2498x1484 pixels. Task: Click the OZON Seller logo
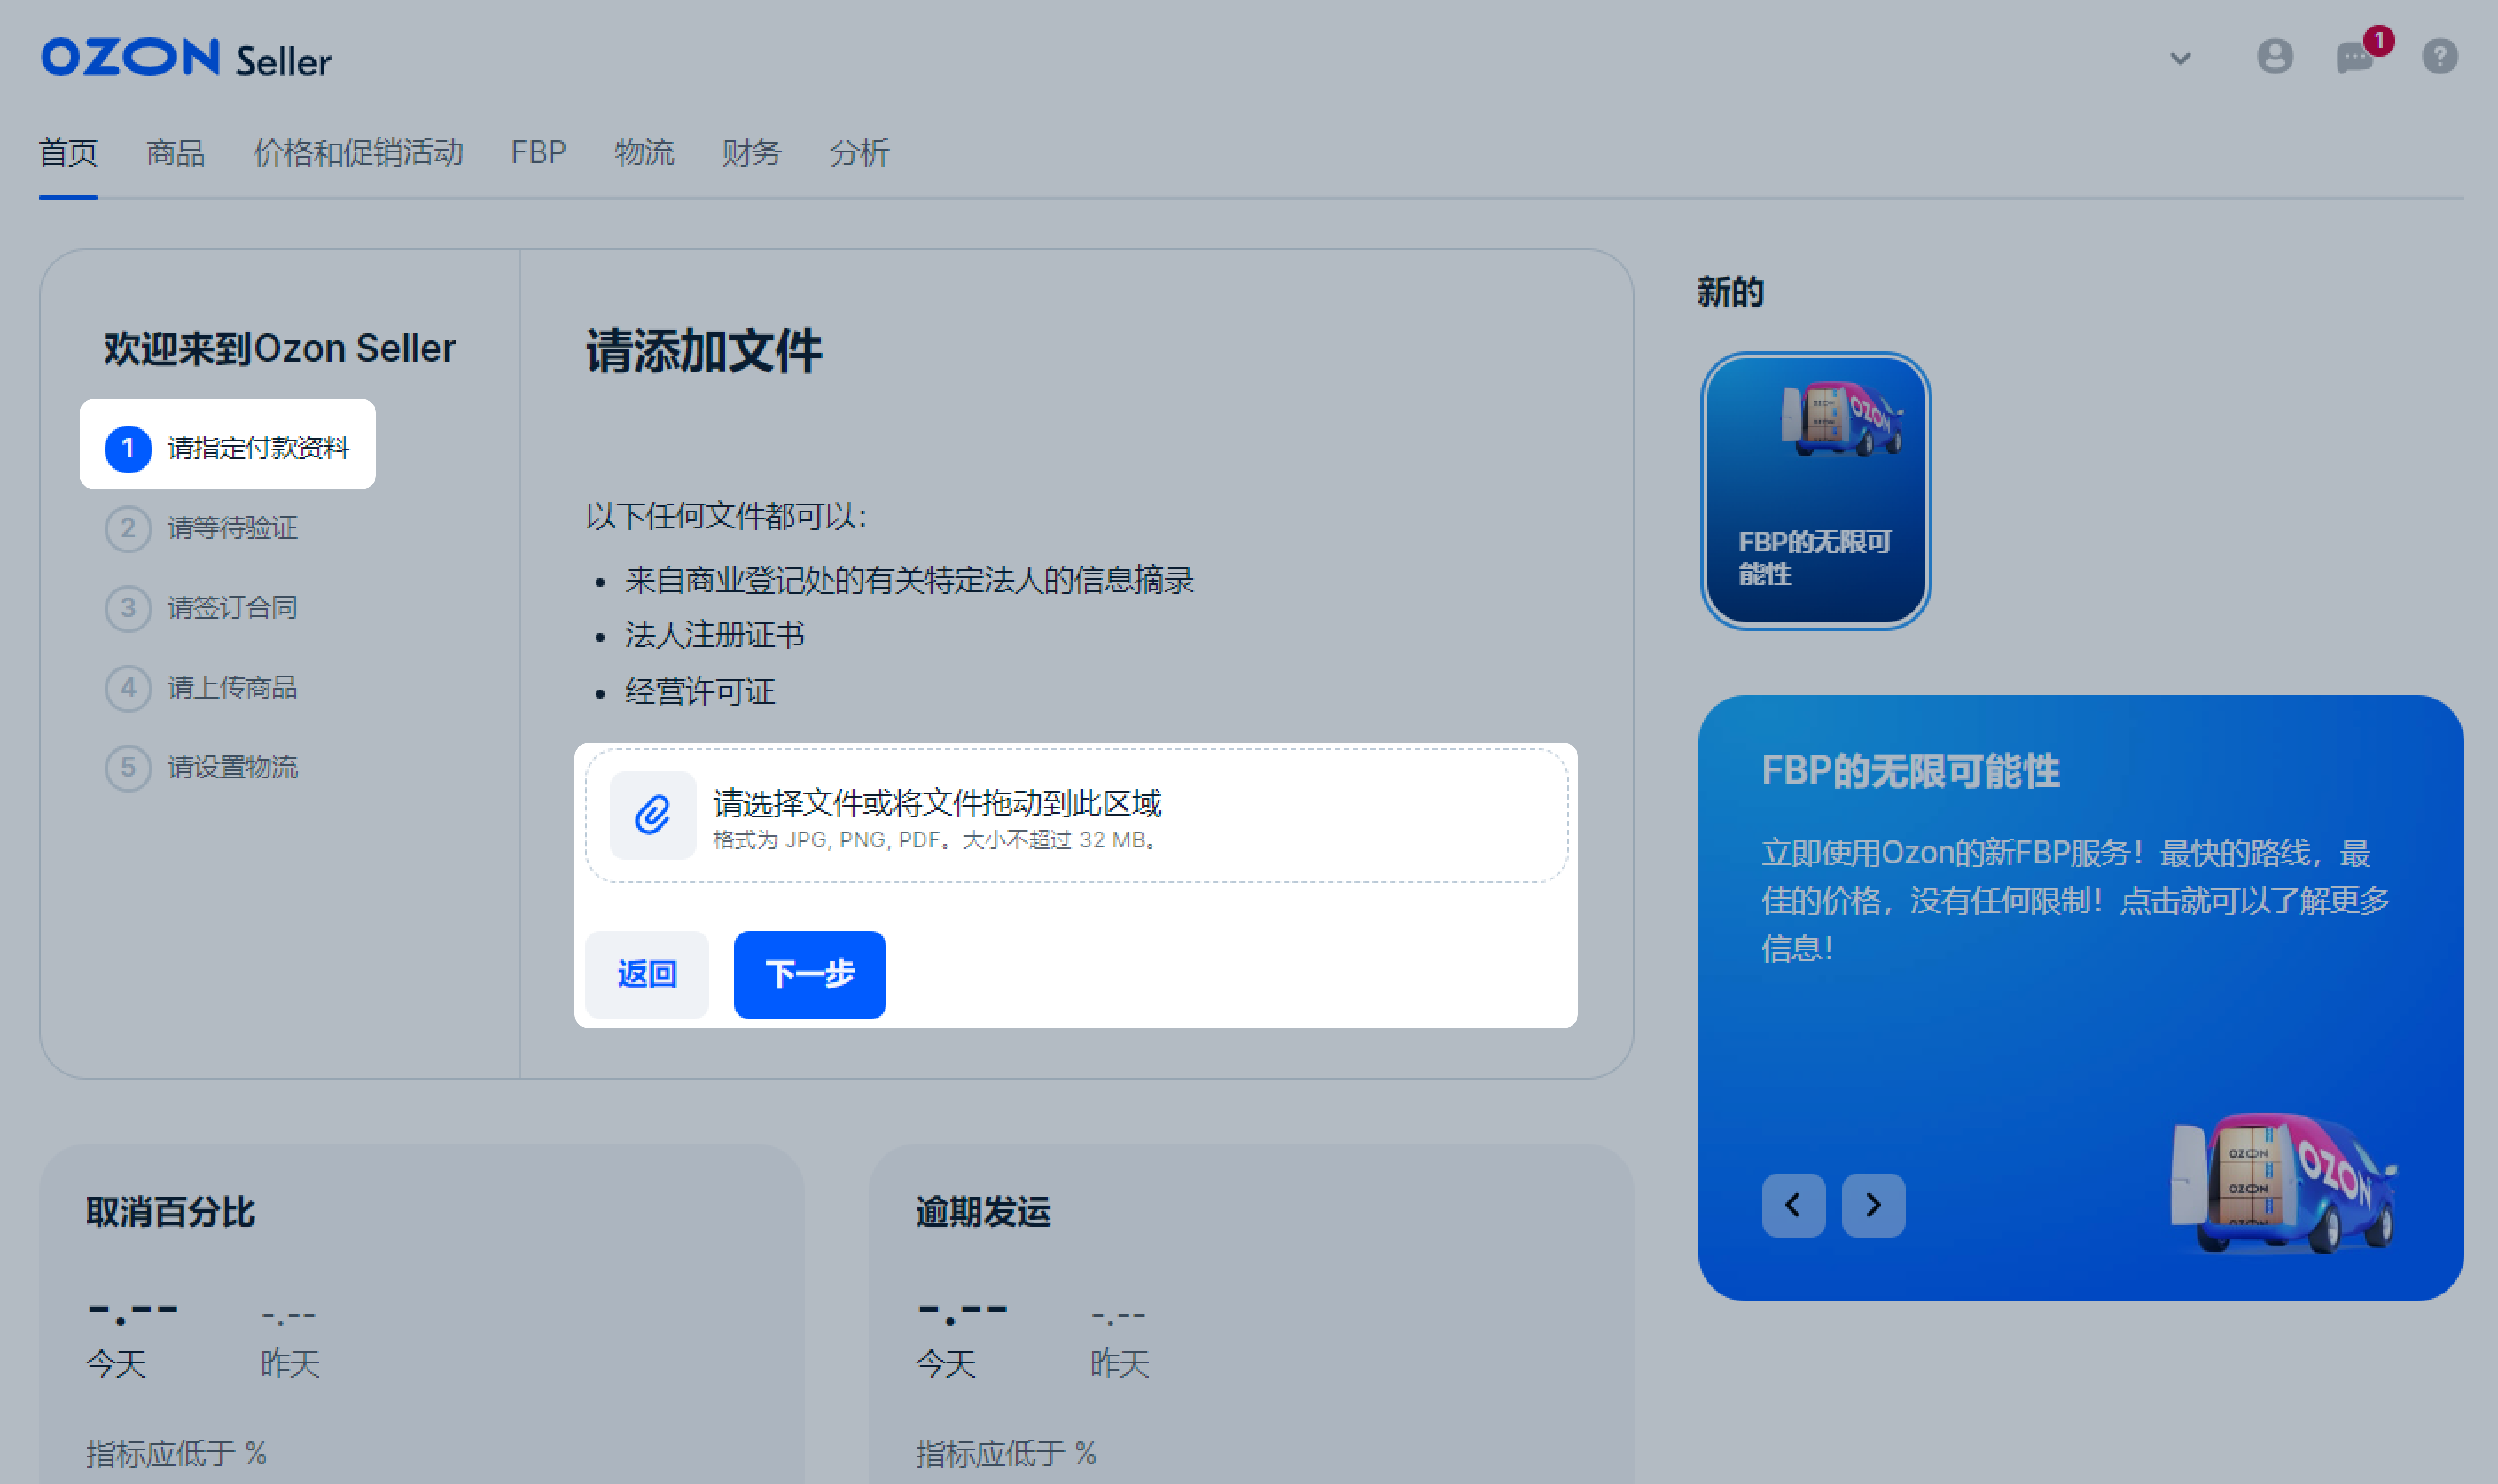(185, 57)
